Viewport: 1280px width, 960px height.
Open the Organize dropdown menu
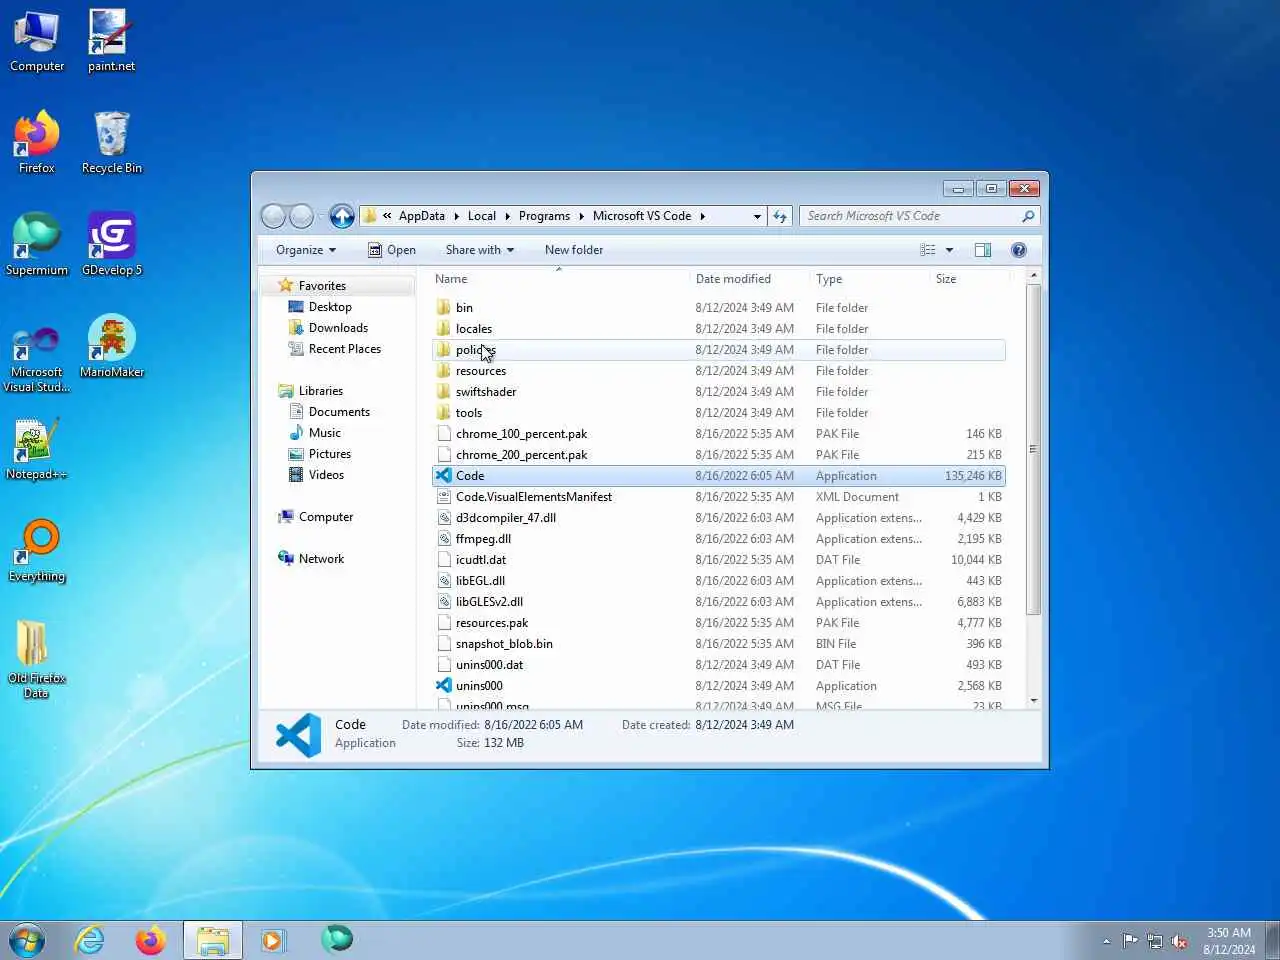pyautogui.click(x=306, y=250)
